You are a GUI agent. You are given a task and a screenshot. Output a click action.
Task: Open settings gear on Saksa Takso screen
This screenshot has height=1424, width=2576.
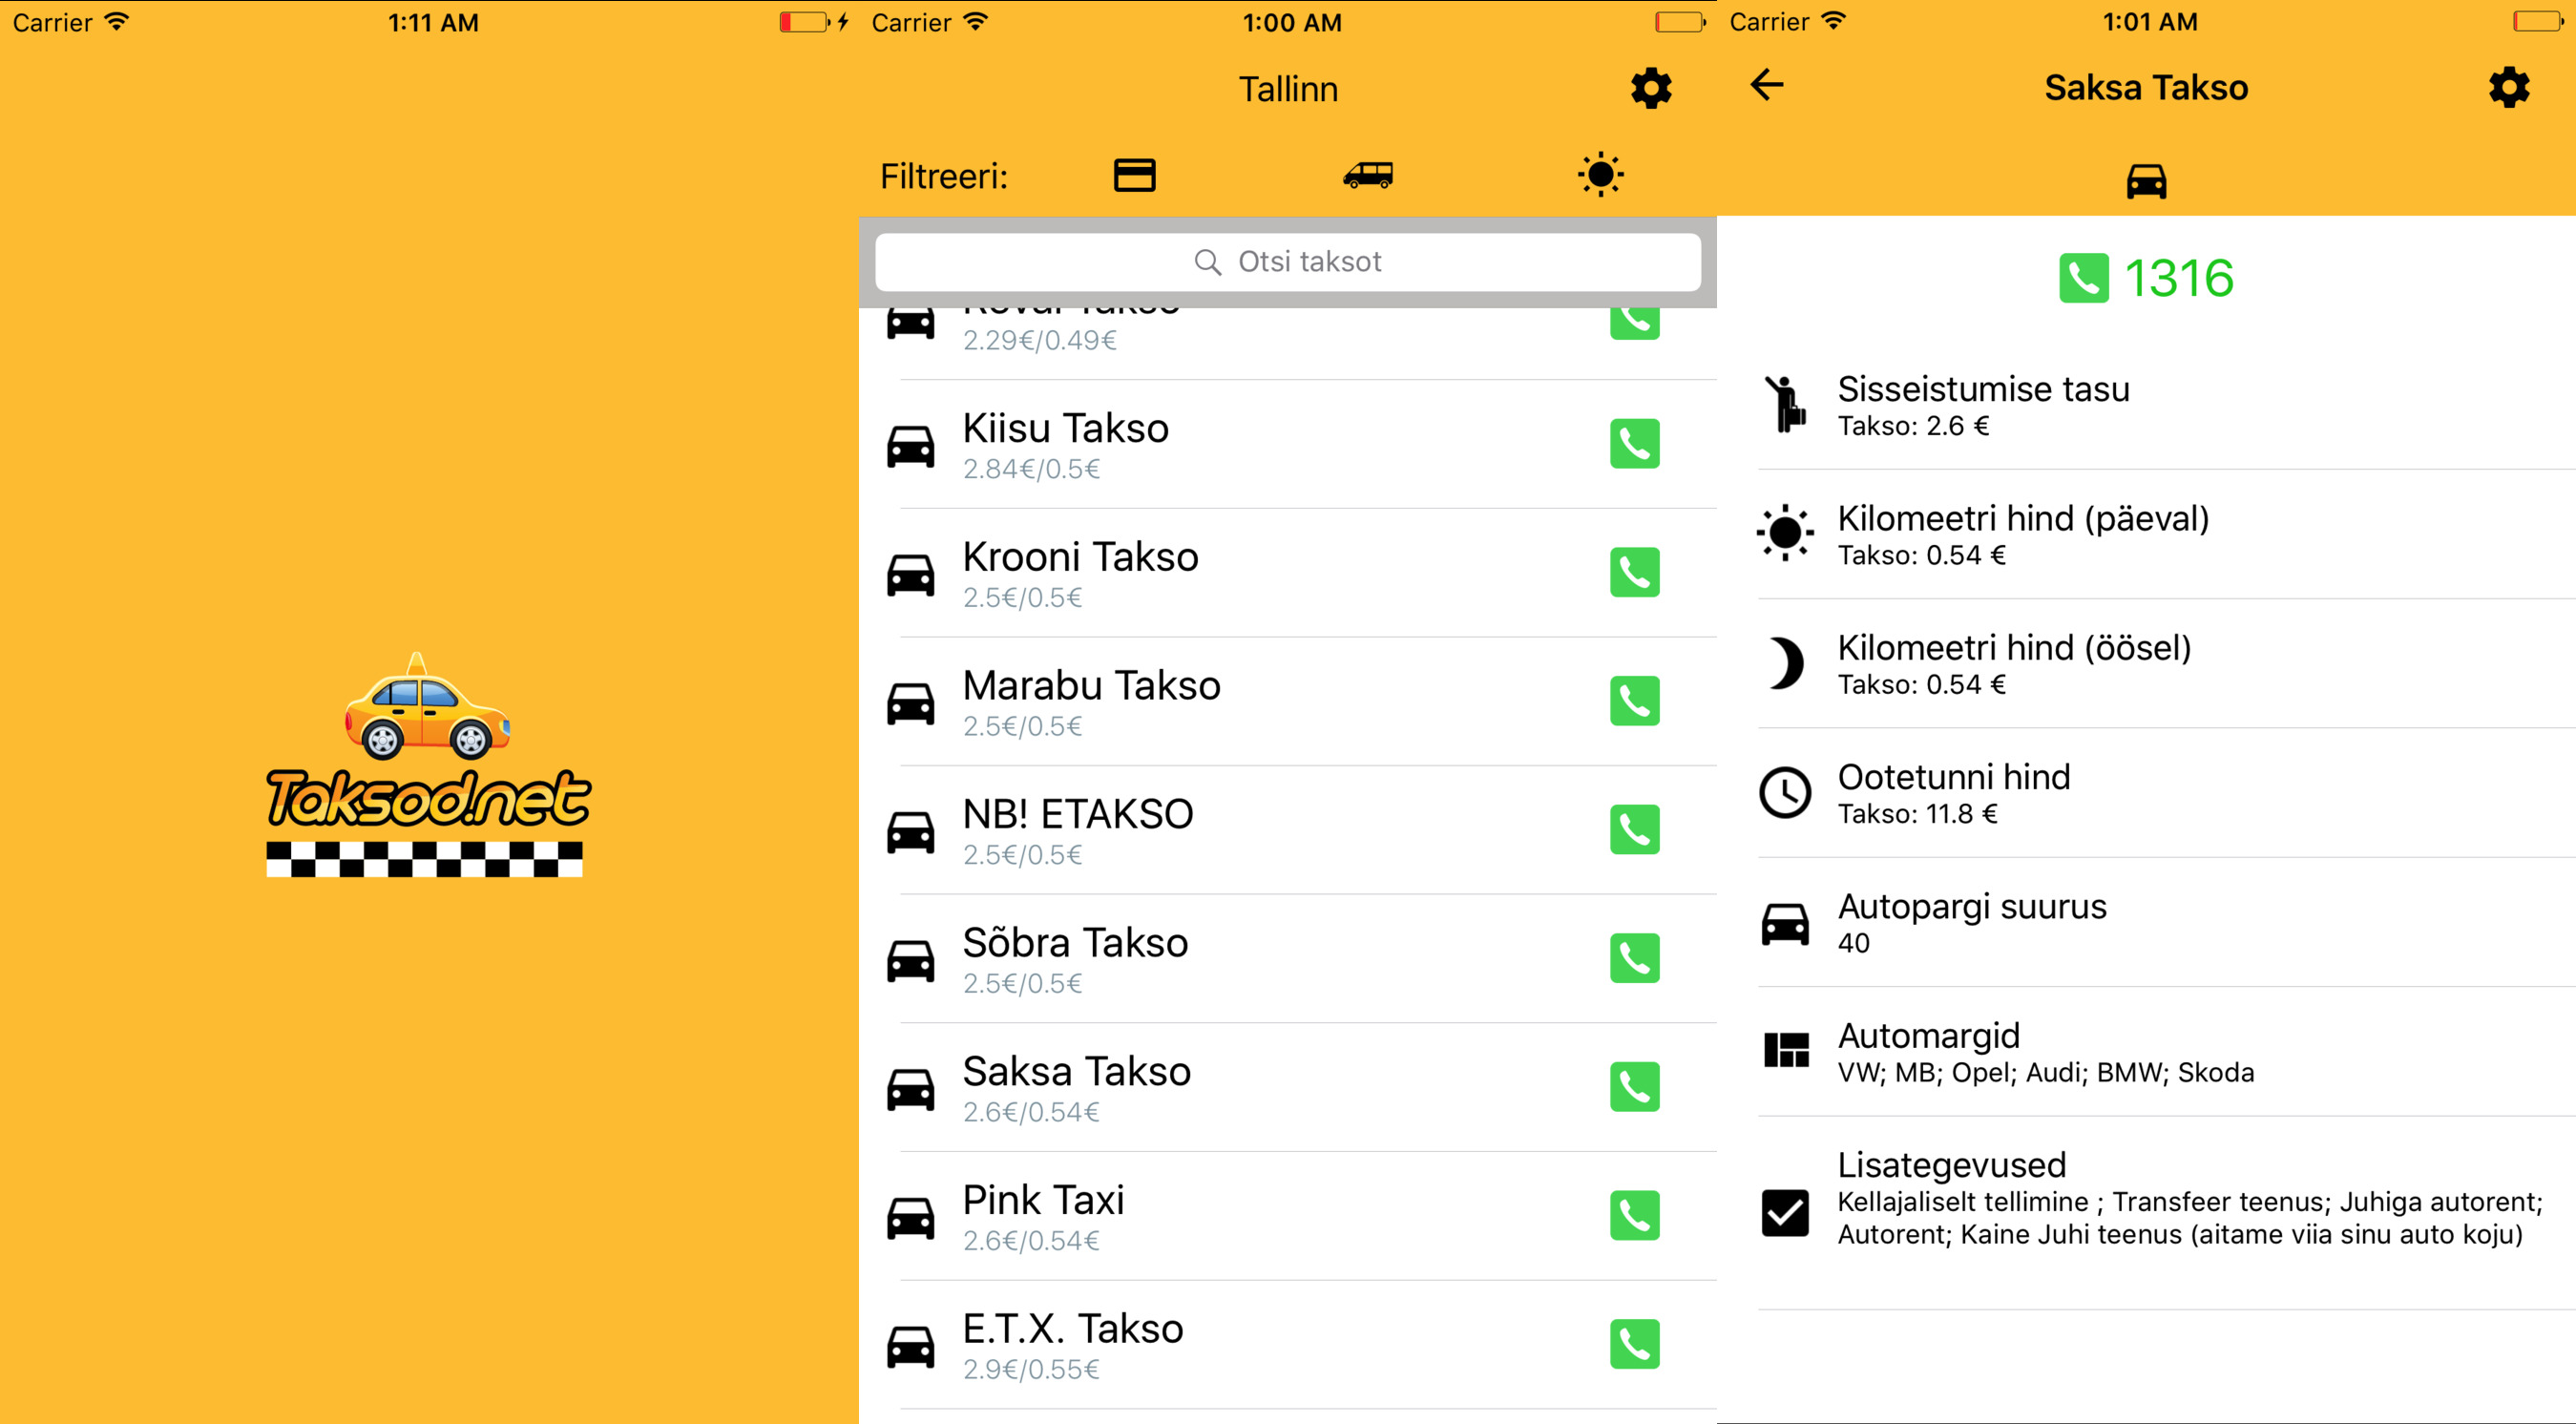coord(2508,88)
